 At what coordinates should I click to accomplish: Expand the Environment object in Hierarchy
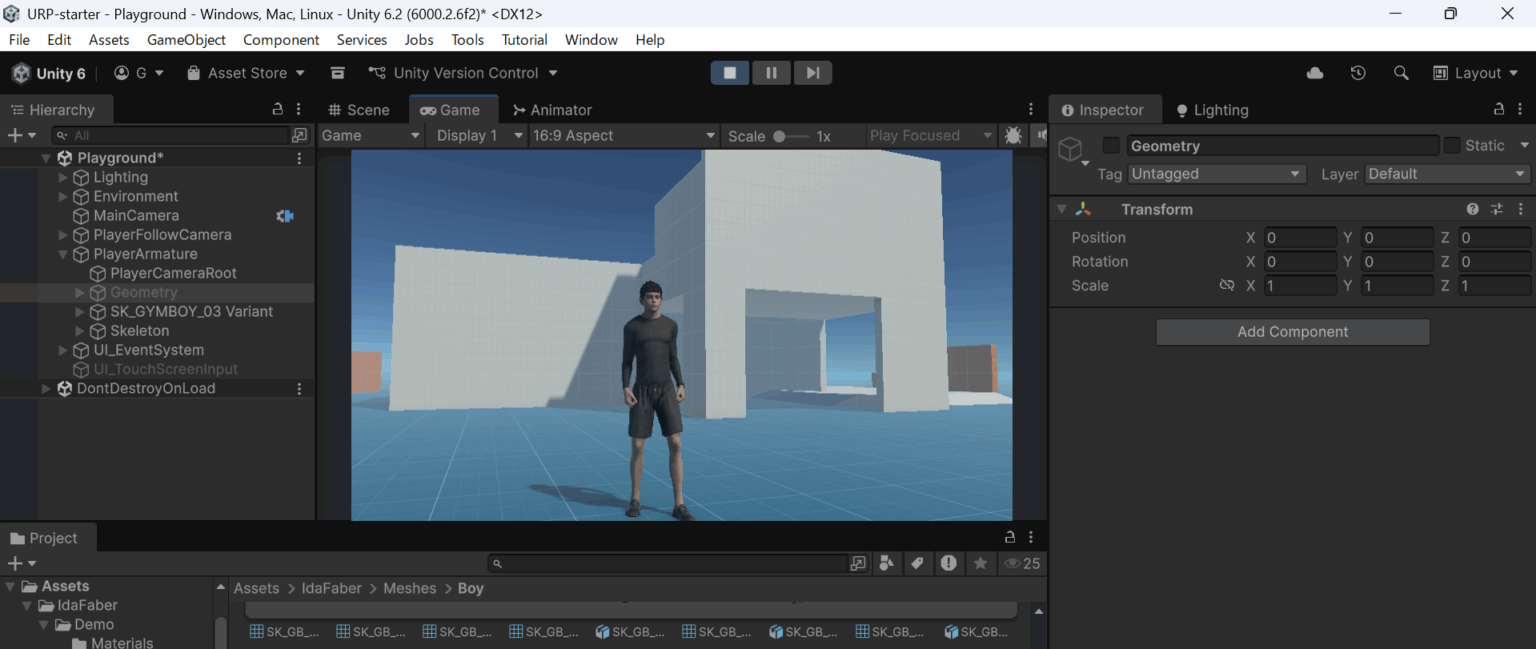pos(63,197)
